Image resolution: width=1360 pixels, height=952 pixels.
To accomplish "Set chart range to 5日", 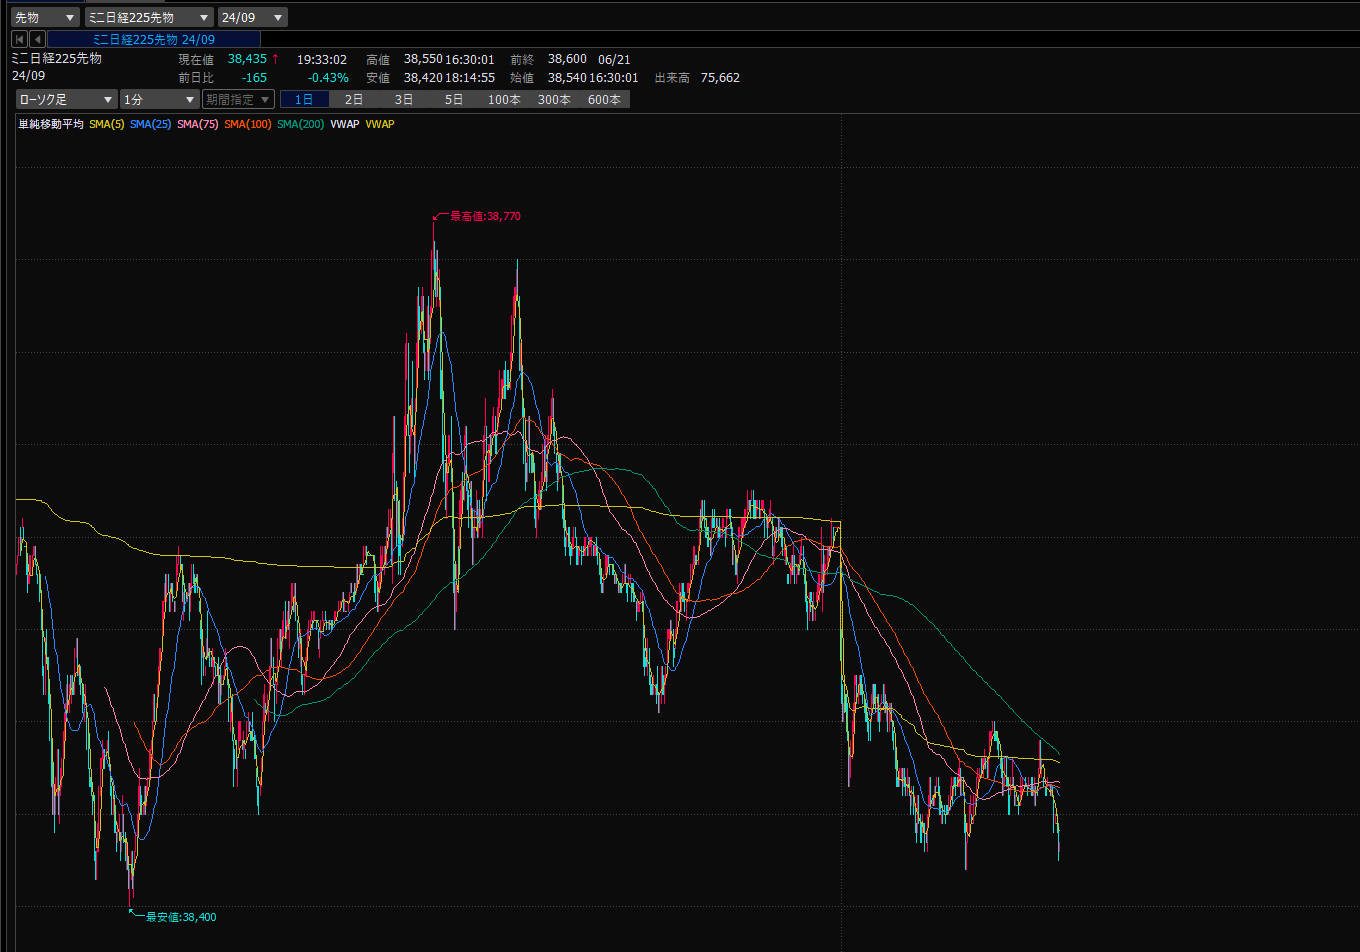I will coord(454,99).
